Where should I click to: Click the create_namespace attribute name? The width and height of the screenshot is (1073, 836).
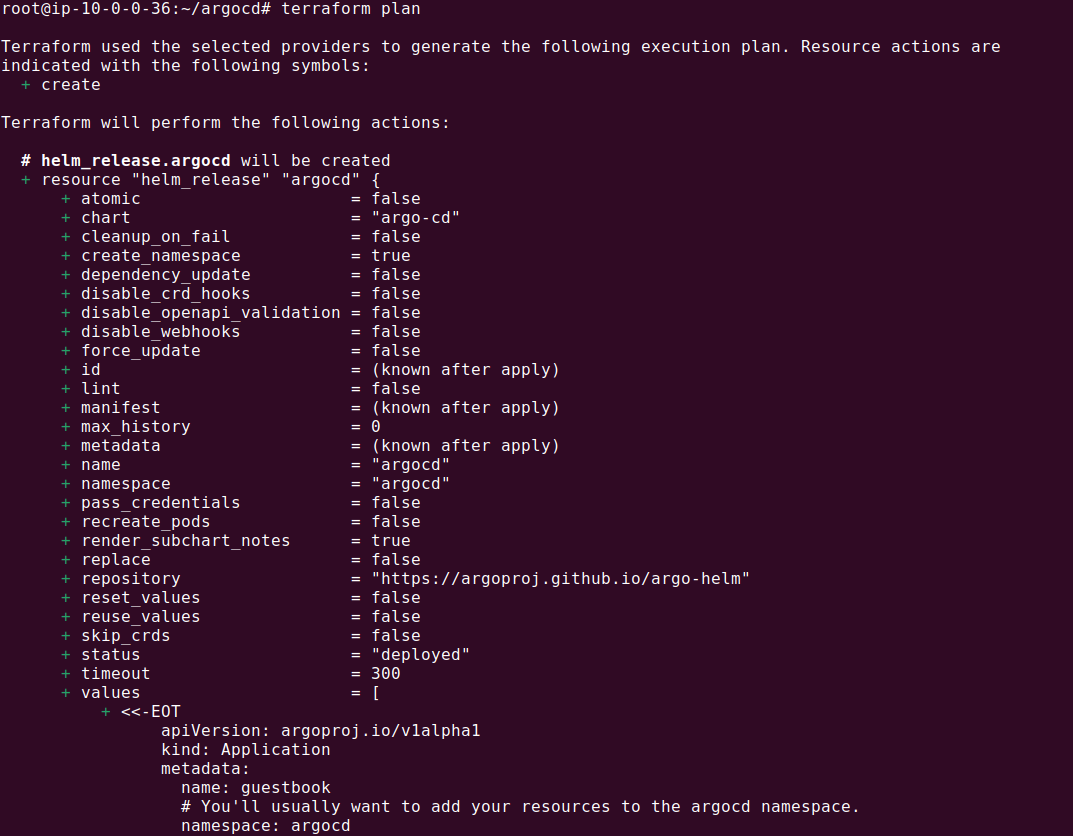tap(160, 255)
